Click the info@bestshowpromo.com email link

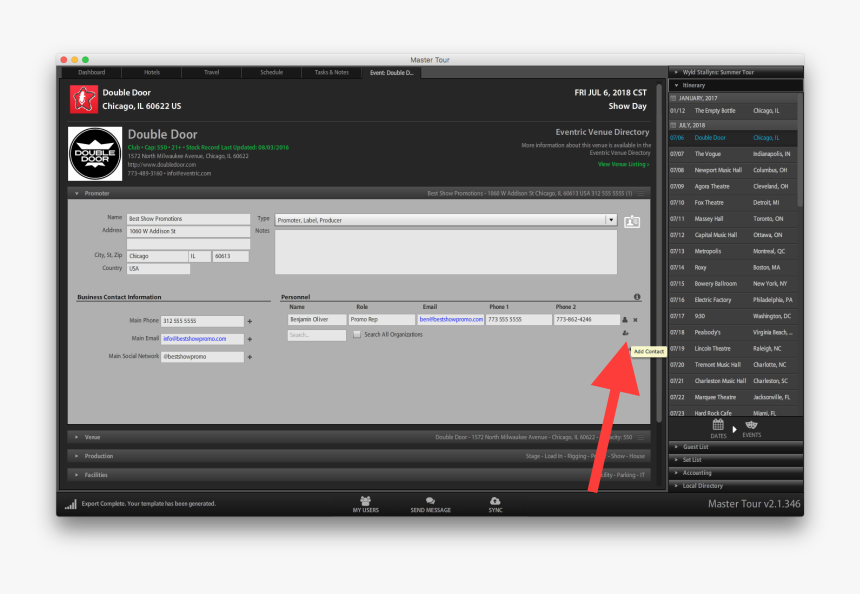point(194,339)
